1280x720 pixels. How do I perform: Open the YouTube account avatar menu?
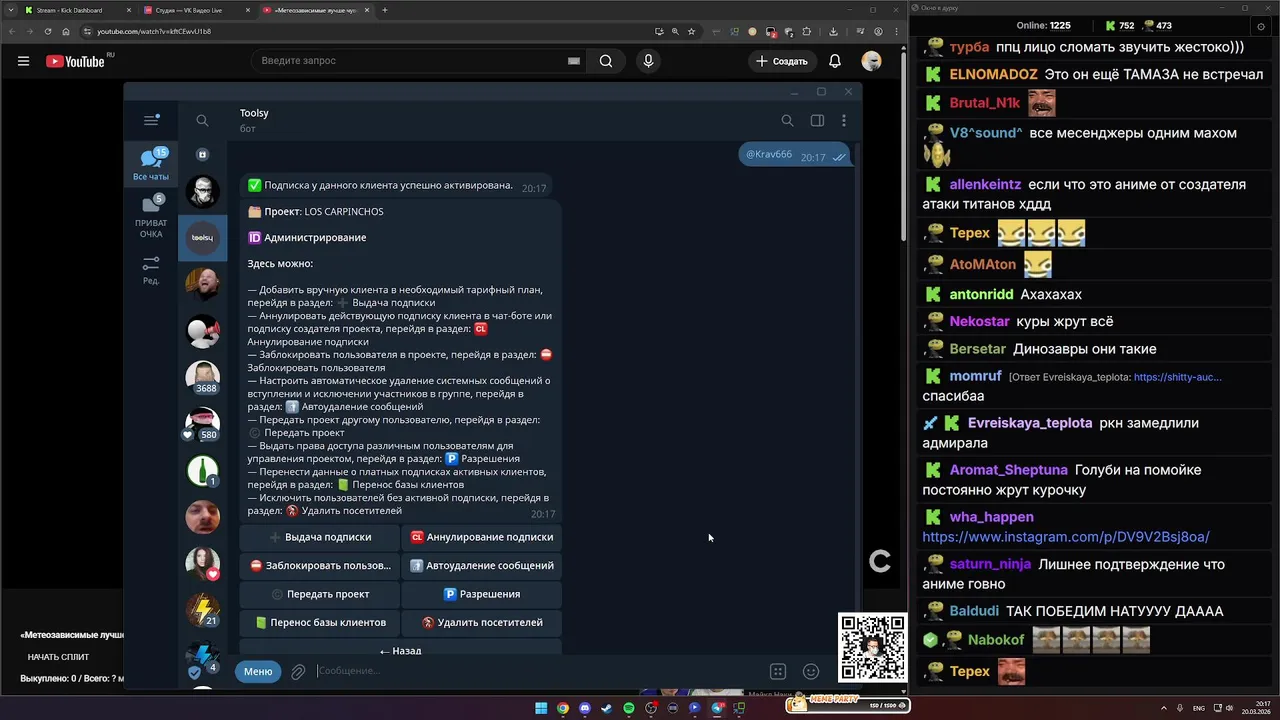coord(872,61)
